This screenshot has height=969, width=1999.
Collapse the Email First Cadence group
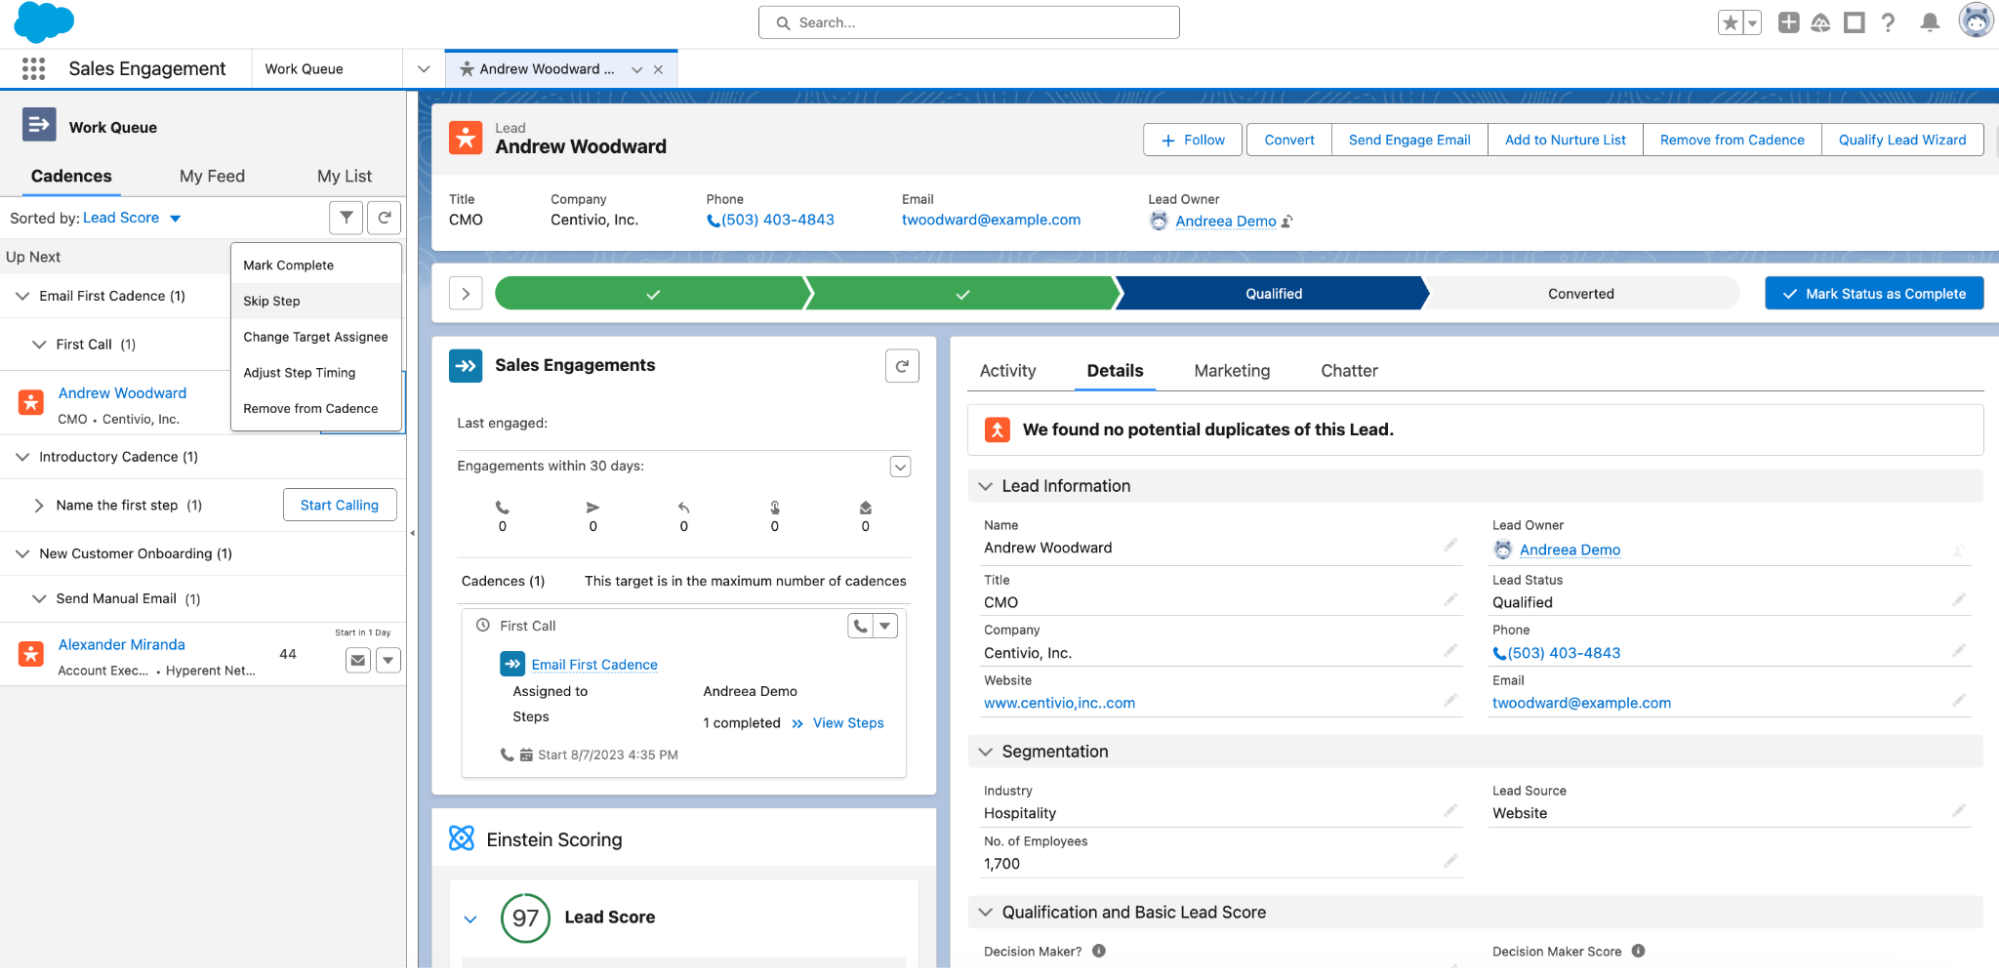point(22,296)
